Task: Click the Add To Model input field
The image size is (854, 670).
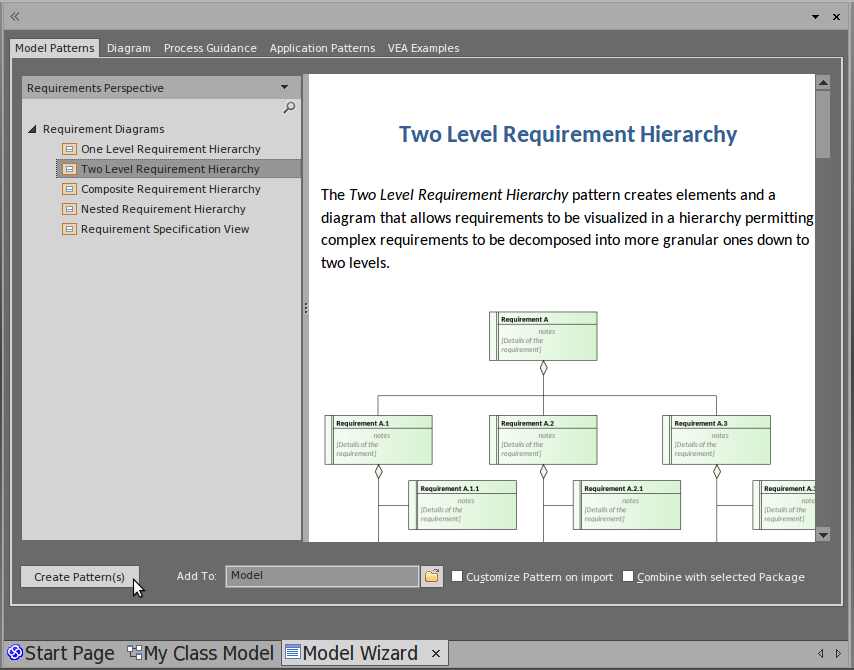Action: tap(322, 577)
